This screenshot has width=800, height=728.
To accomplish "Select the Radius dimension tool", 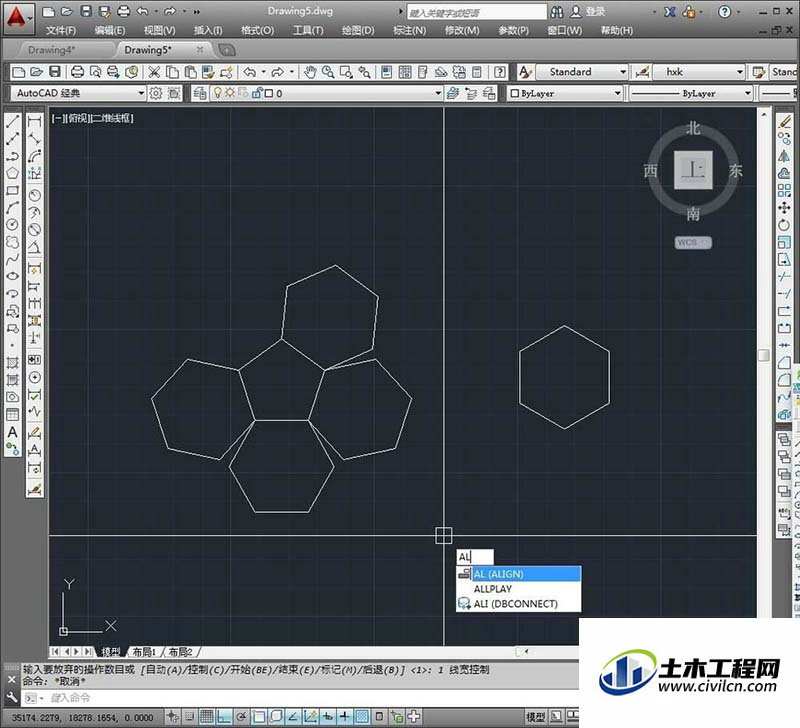I will pos(34,195).
